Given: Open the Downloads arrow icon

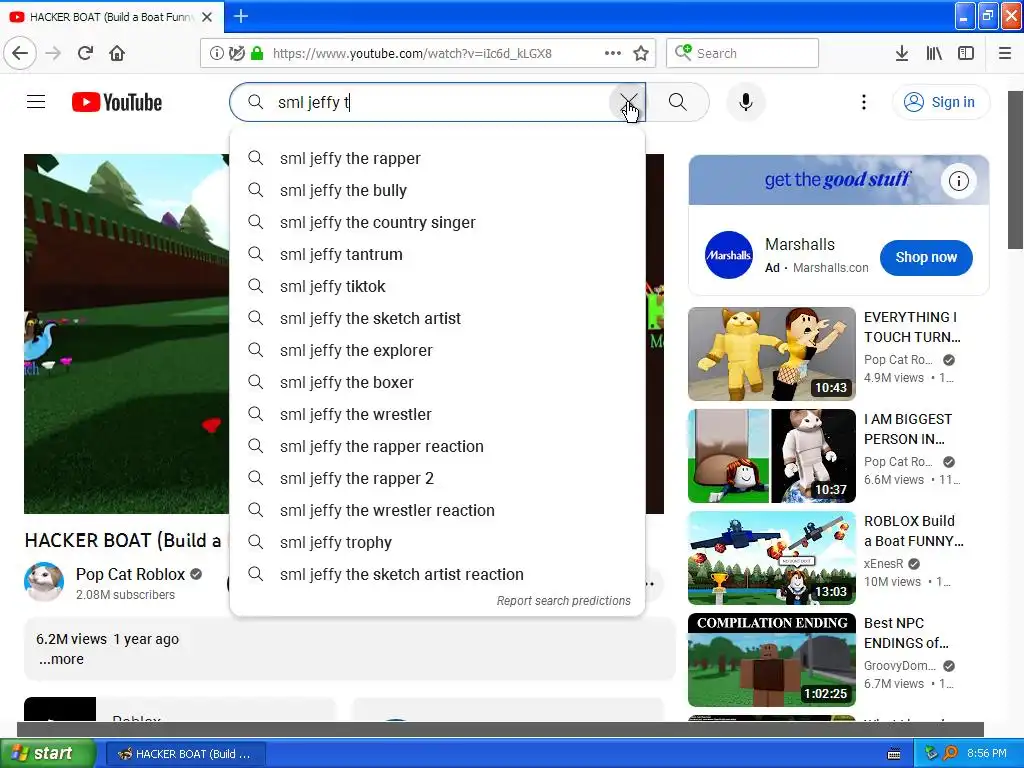Looking at the screenshot, I should (902, 53).
